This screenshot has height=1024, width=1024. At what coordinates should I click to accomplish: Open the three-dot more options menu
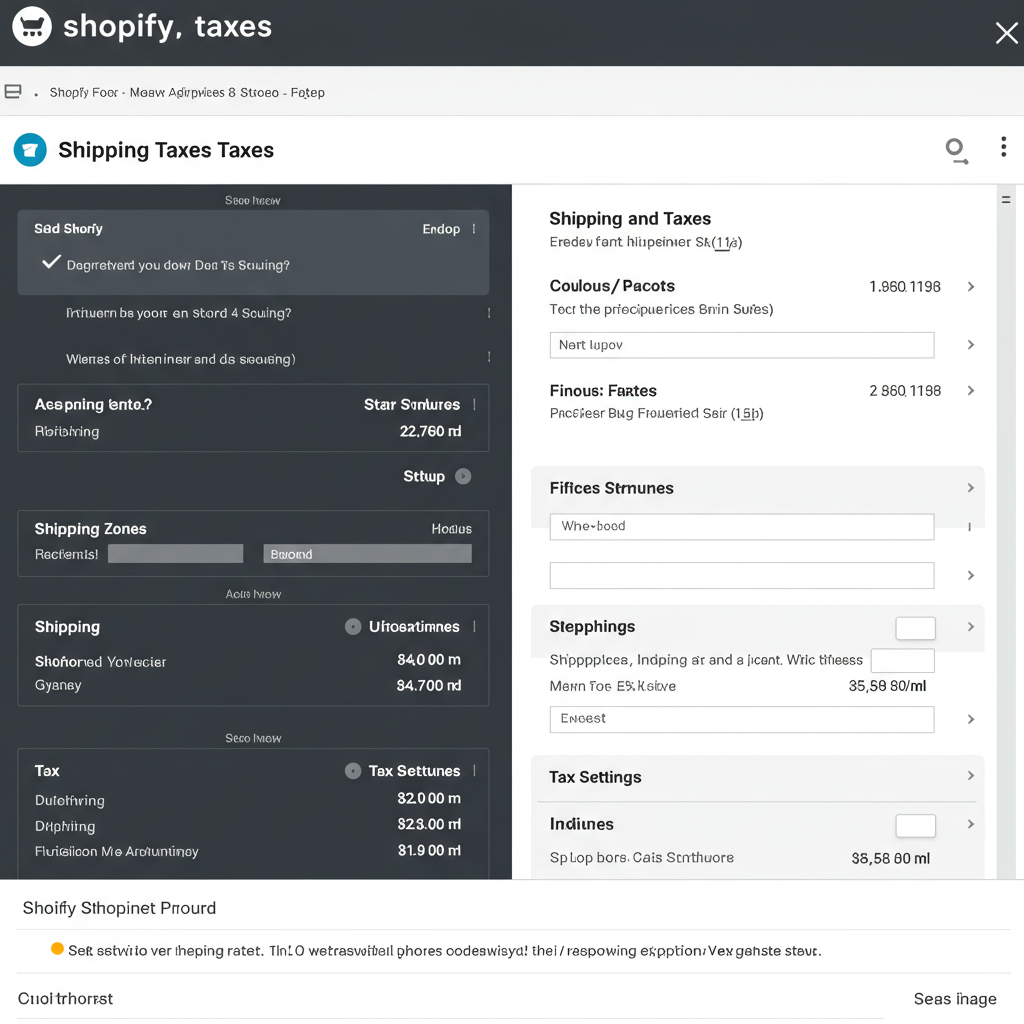click(1003, 147)
